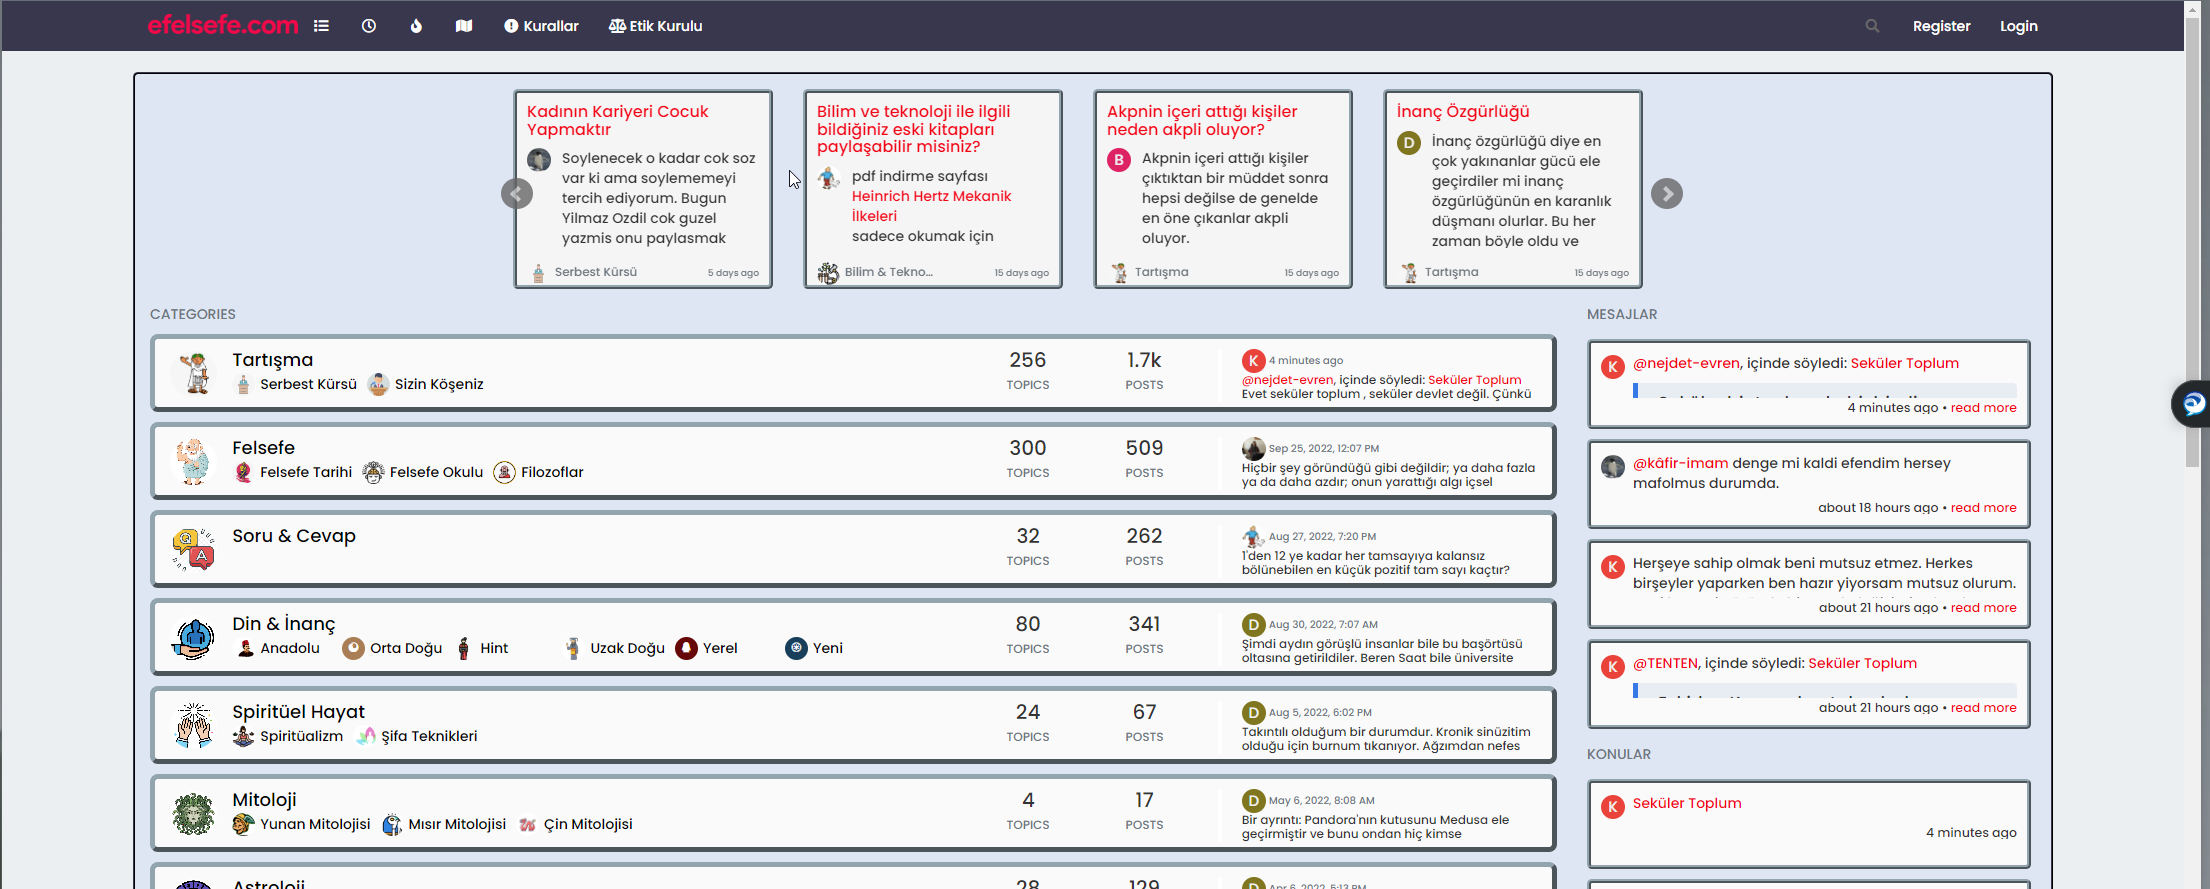Click Register in the navbar

point(1941,26)
